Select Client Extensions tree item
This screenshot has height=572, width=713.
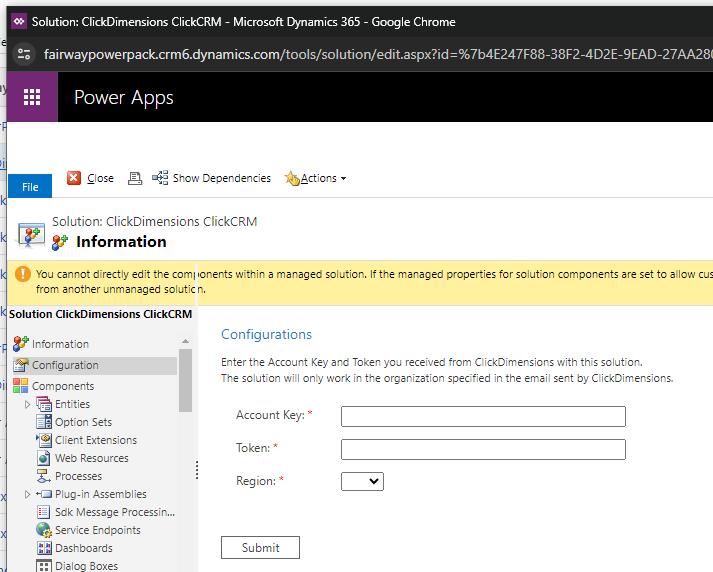click(96, 440)
